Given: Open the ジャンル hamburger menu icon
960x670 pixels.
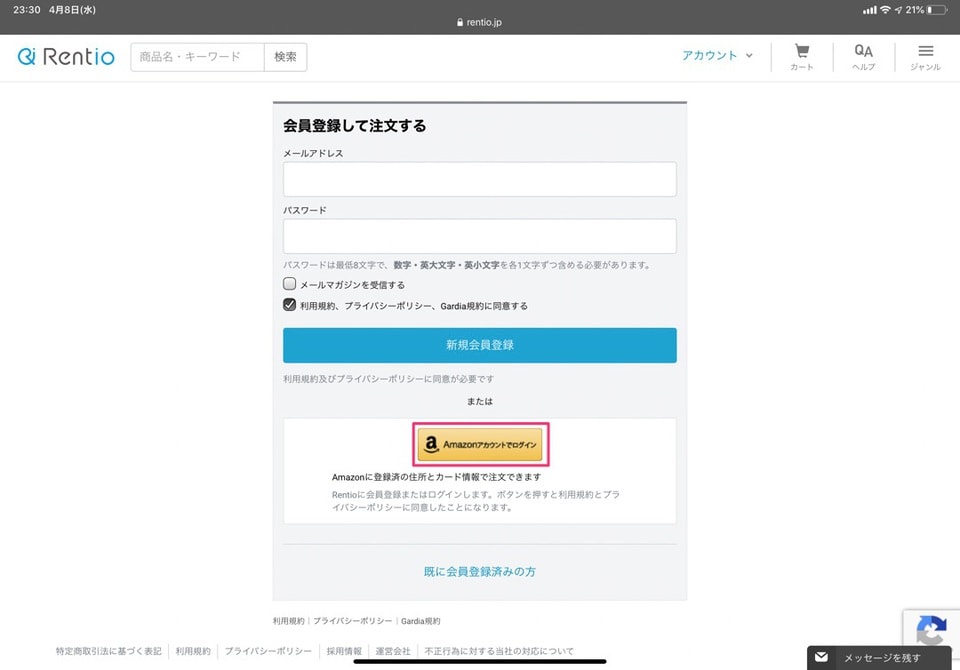Looking at the screenshot, I should click(925, 55).
